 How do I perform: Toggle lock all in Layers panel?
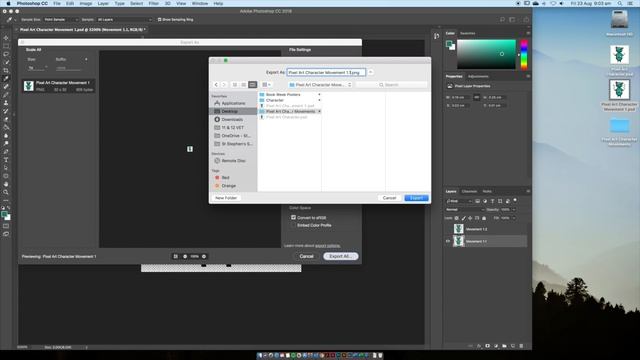(484, 218)
